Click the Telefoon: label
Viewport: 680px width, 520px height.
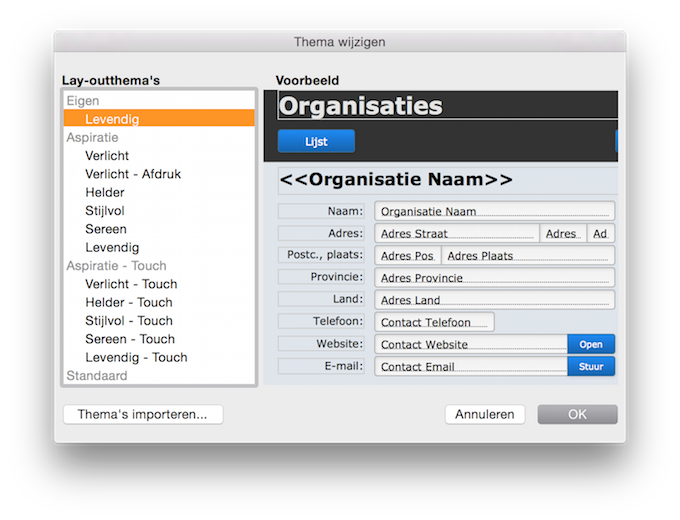321,321
